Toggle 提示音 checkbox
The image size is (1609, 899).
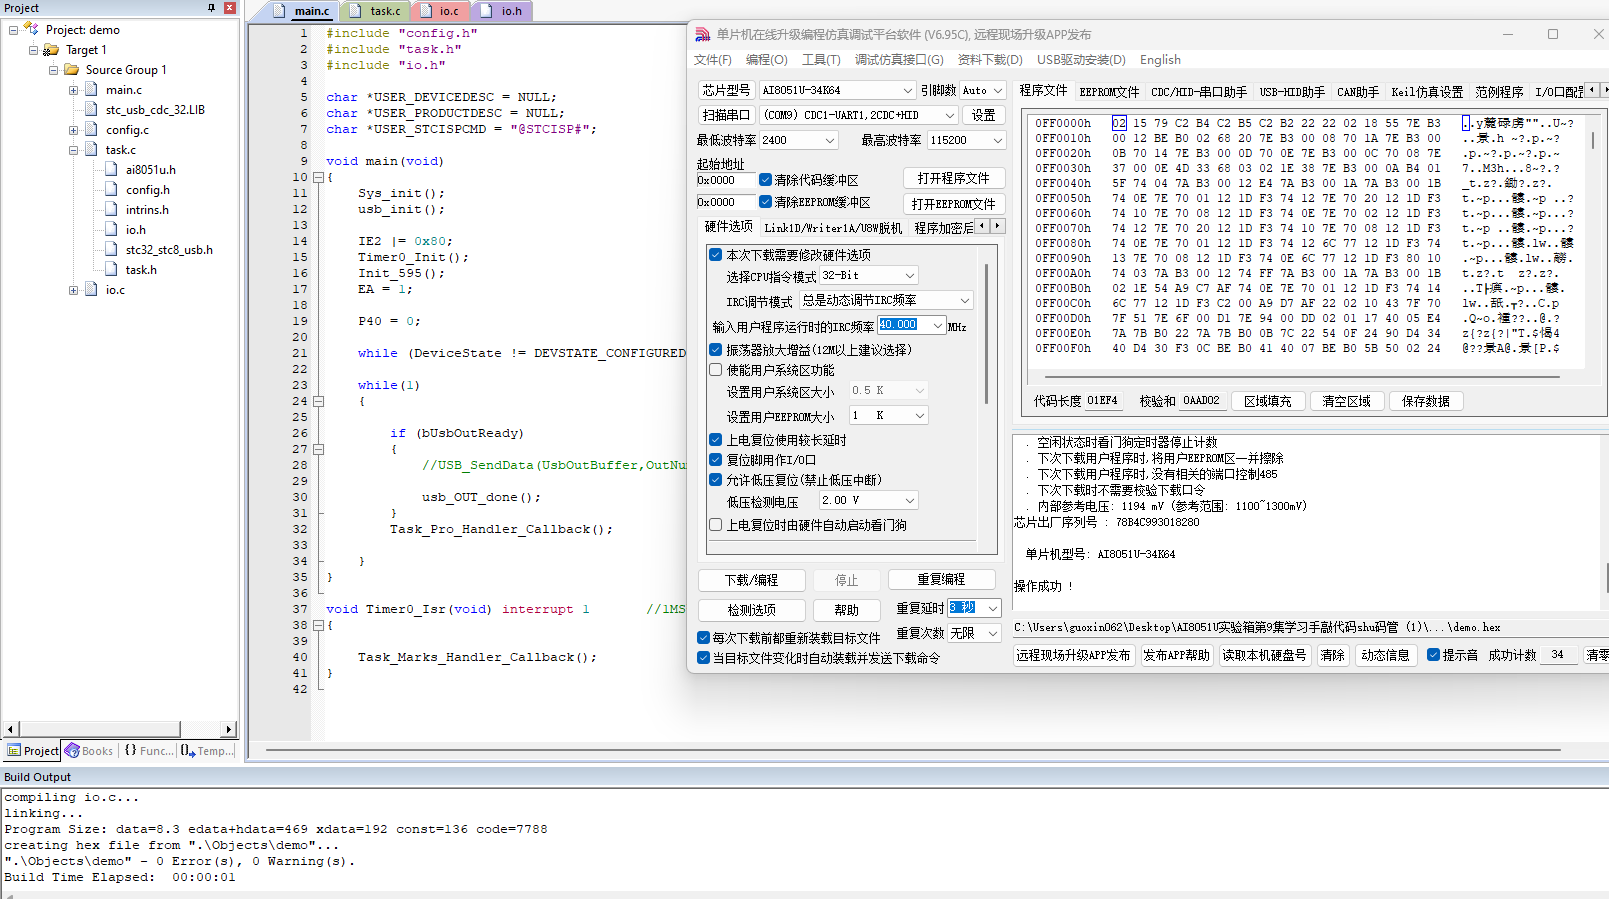[1433, 655]
